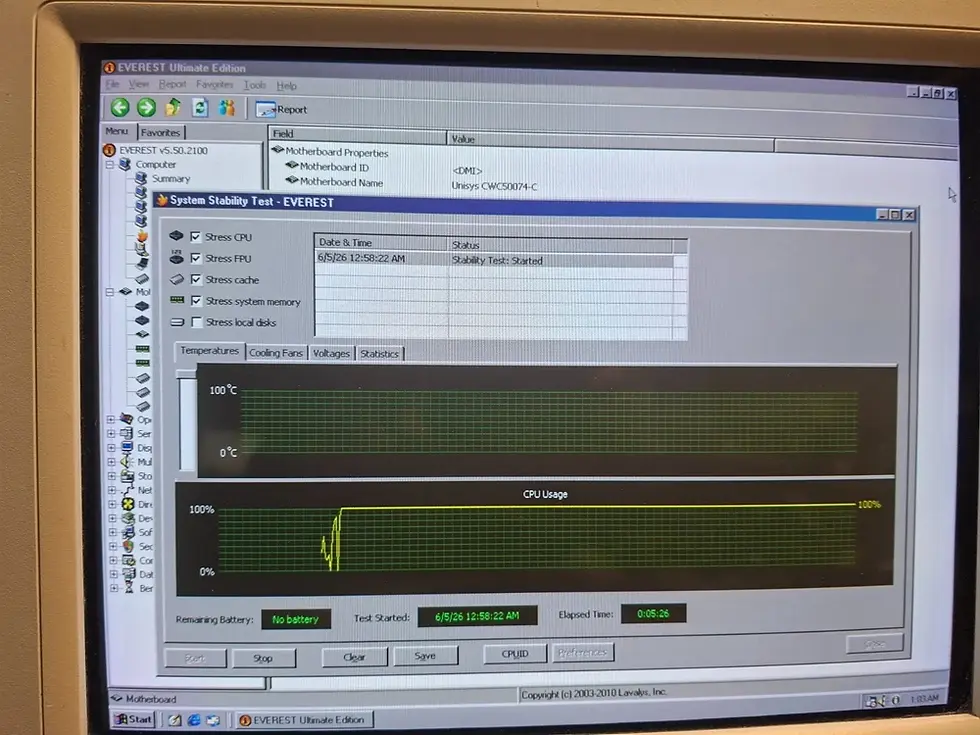
Task: Click the Refresh toolbar icon
Action: [x=200, y=108]
